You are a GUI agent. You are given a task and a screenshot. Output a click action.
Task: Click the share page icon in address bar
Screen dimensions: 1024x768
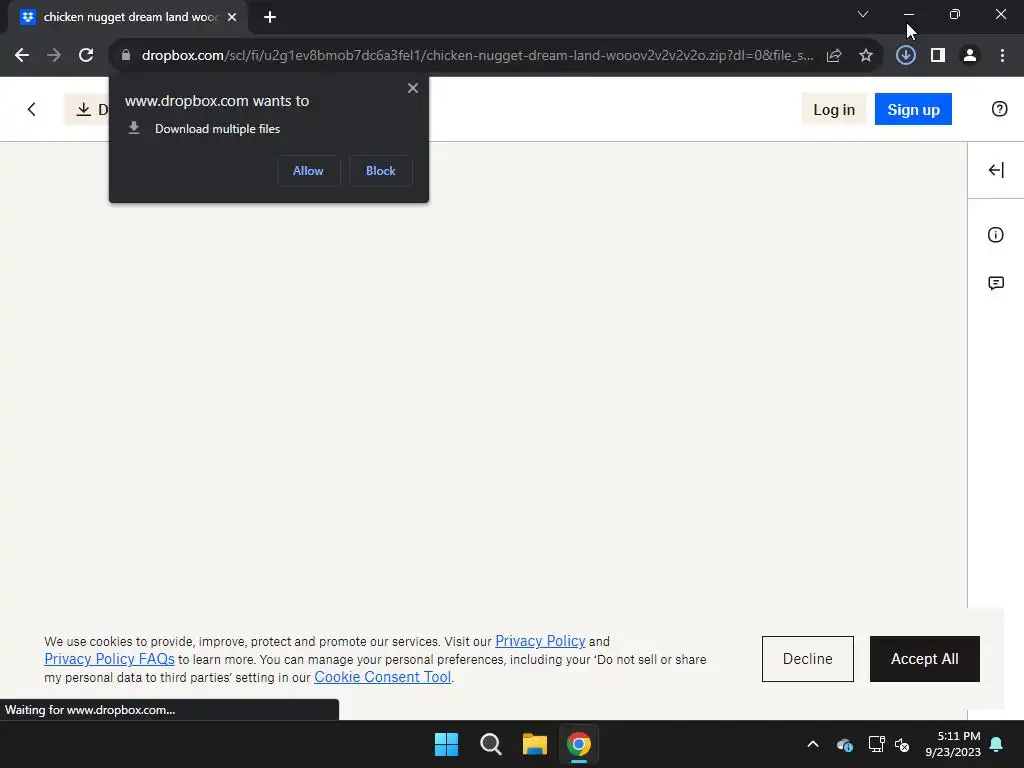point(834,56)
